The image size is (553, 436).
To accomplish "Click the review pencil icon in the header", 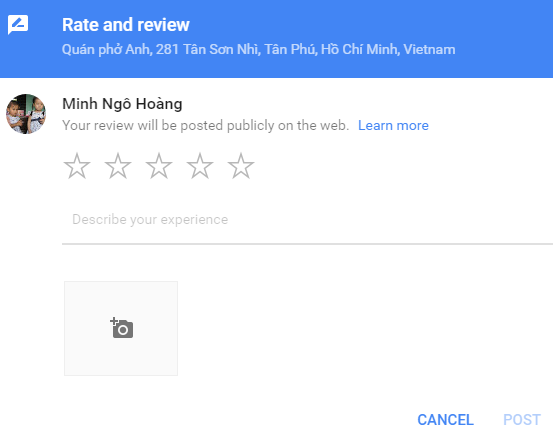I will [18, 25].
